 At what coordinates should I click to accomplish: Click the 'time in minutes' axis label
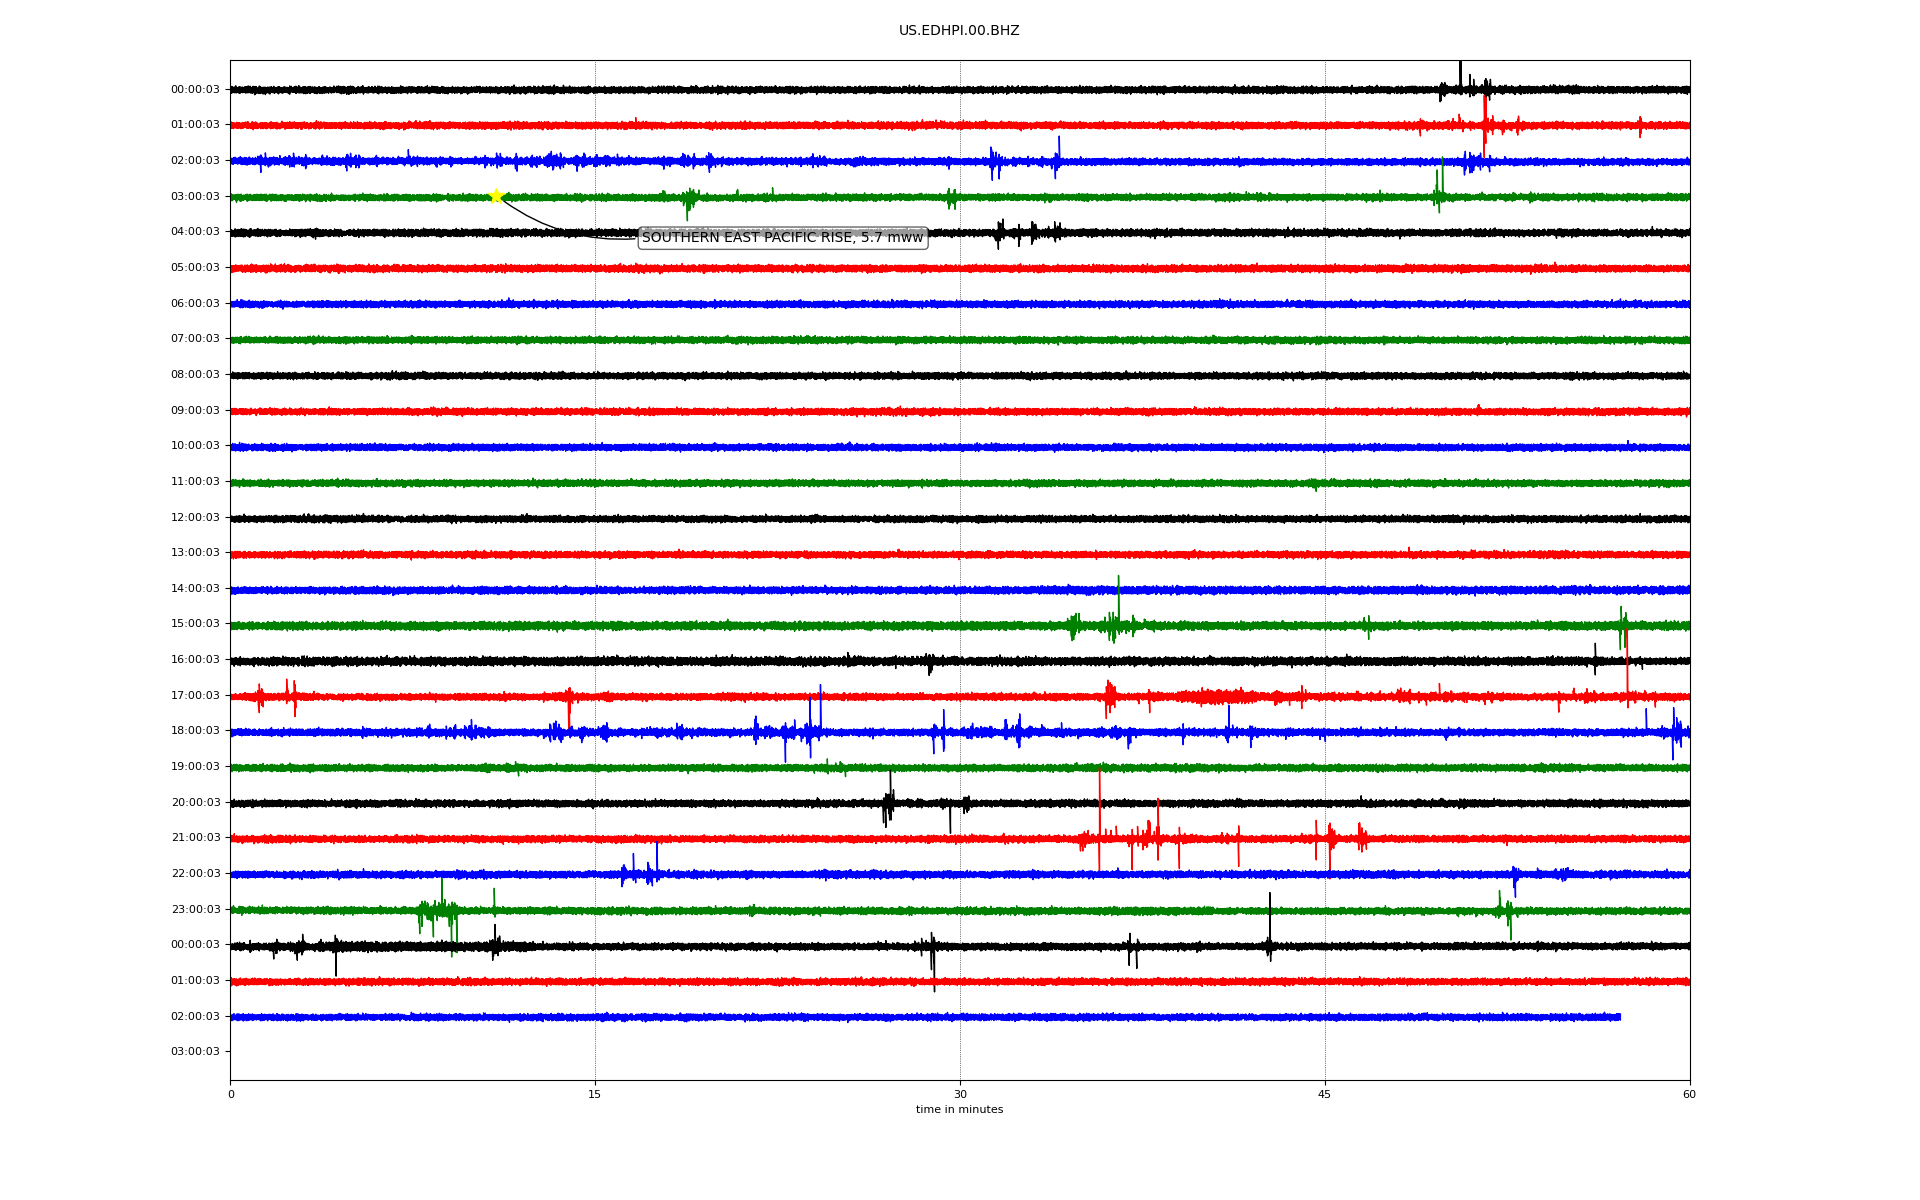pos(959,1109)
